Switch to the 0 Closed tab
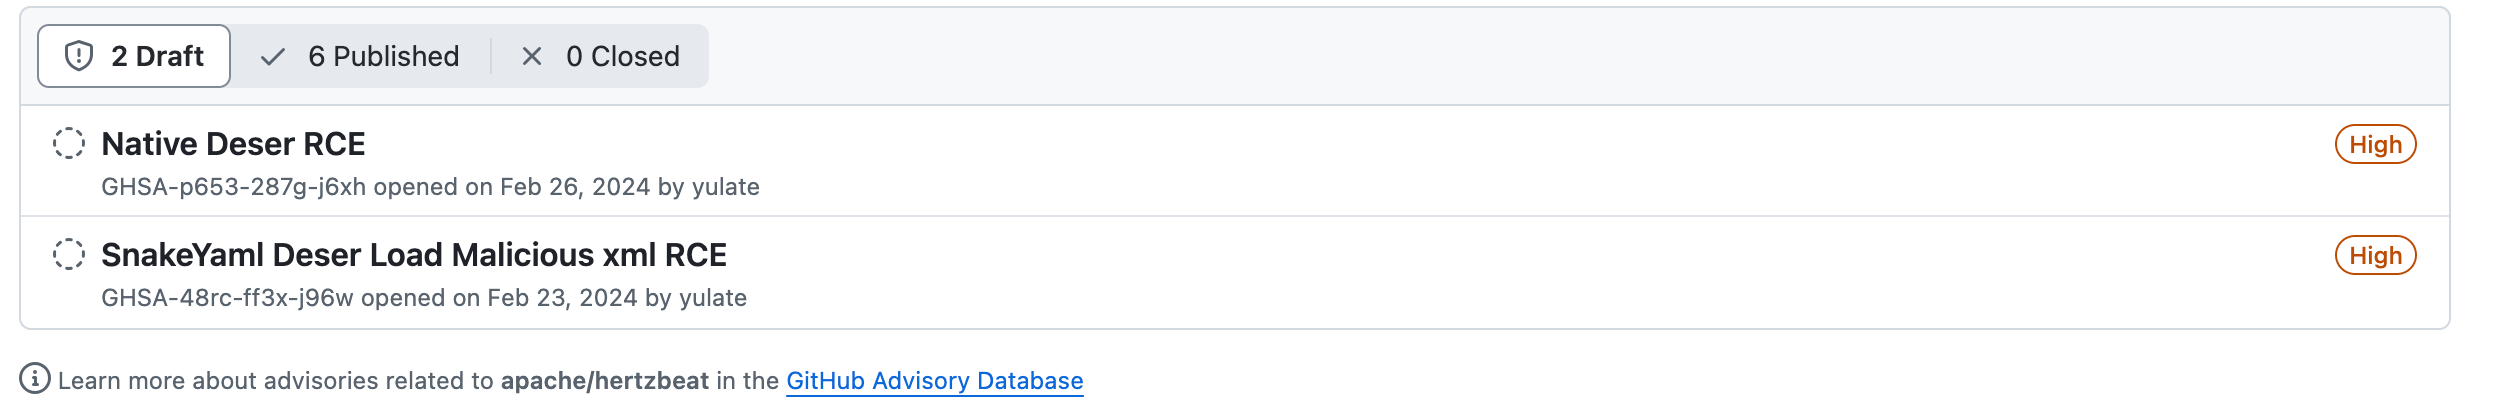2496x408 pixels. [600, 56]
